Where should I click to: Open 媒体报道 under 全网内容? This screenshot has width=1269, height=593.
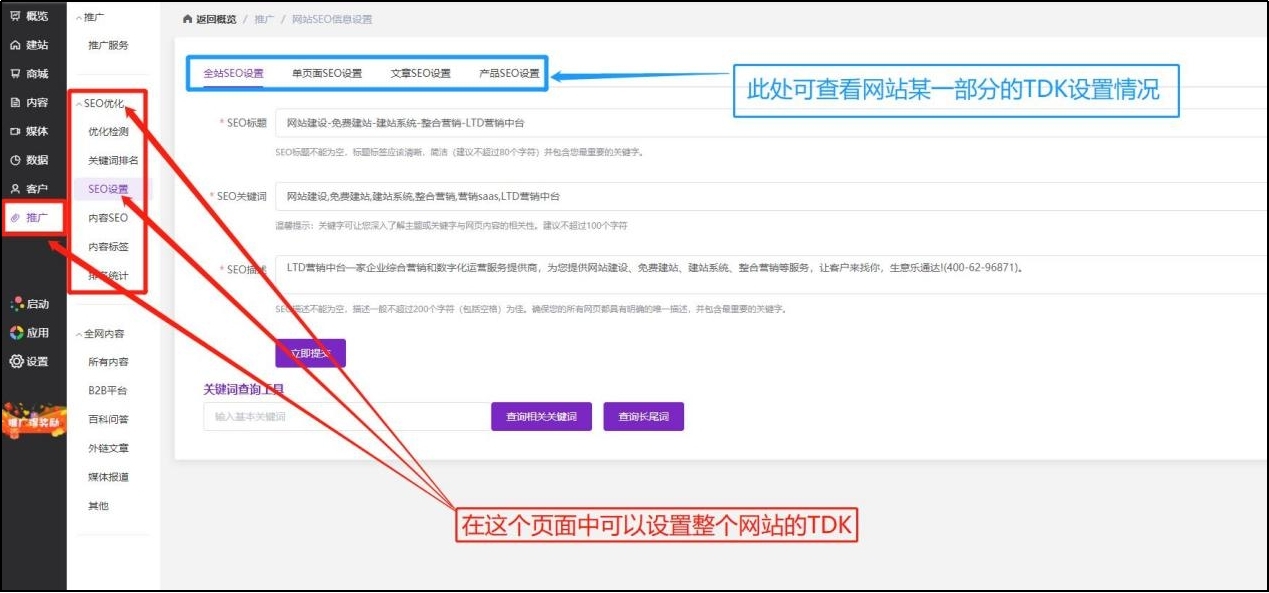coord(108,478)
